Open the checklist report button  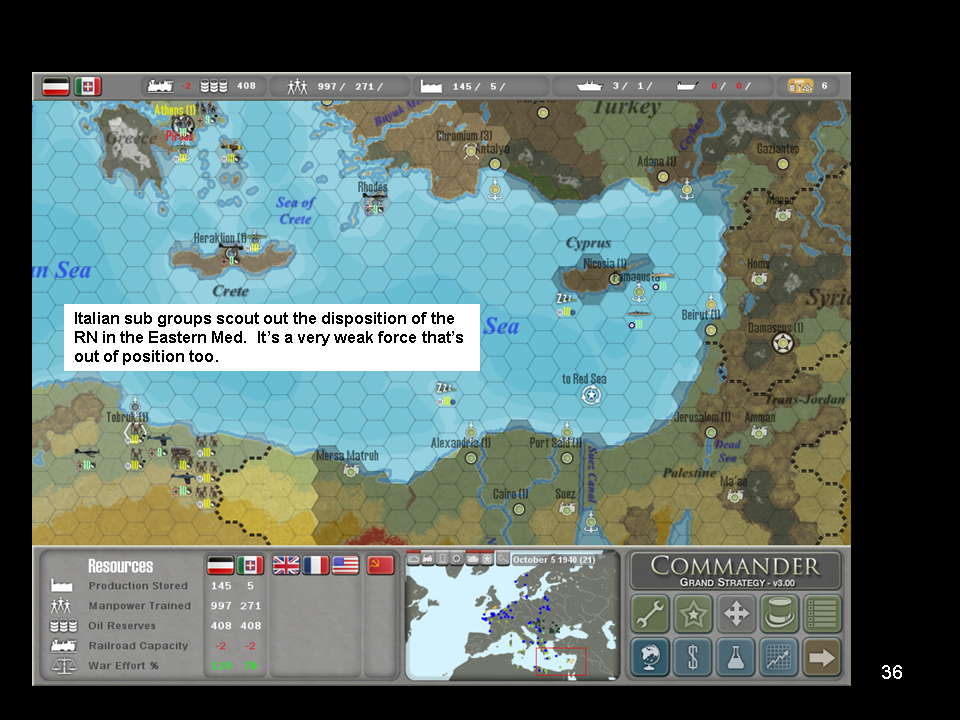point(822,614)
